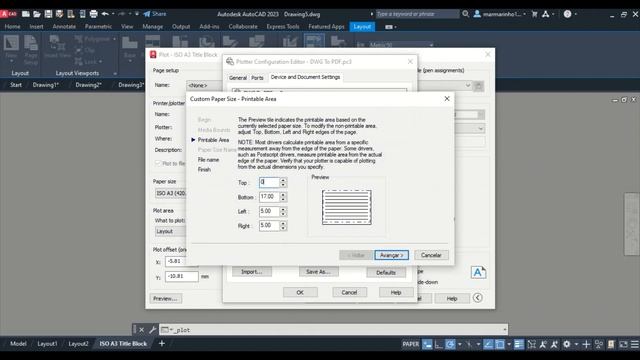Click Plot offset Y field in Plot dialog
Image resolution: width=640 pixels, height=360 pixels.
(181, 276)
